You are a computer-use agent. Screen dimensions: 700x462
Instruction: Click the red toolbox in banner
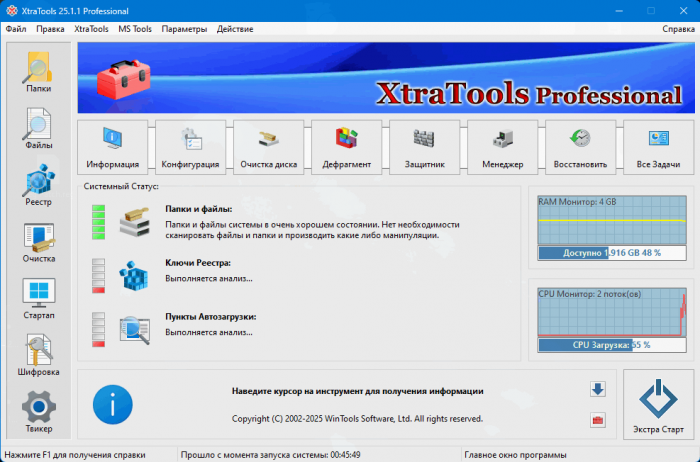tap(124, 79)
